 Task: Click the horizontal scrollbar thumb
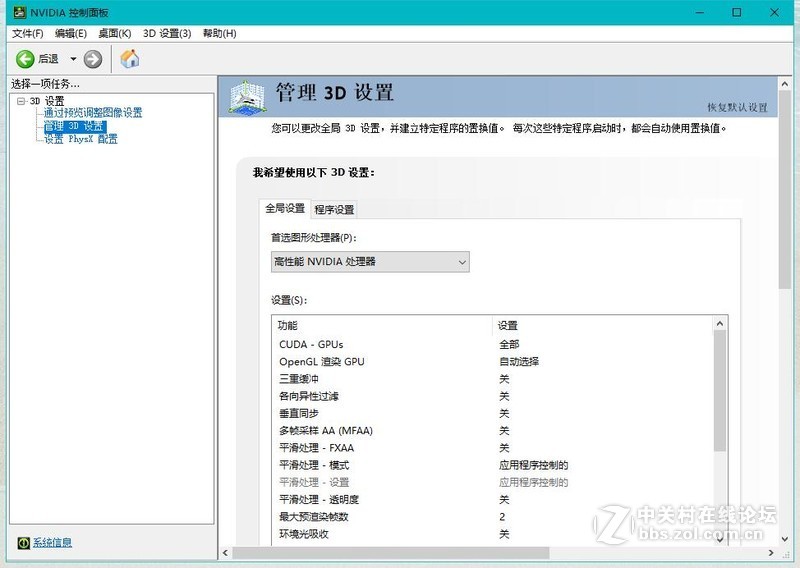(x=391, y=553)
